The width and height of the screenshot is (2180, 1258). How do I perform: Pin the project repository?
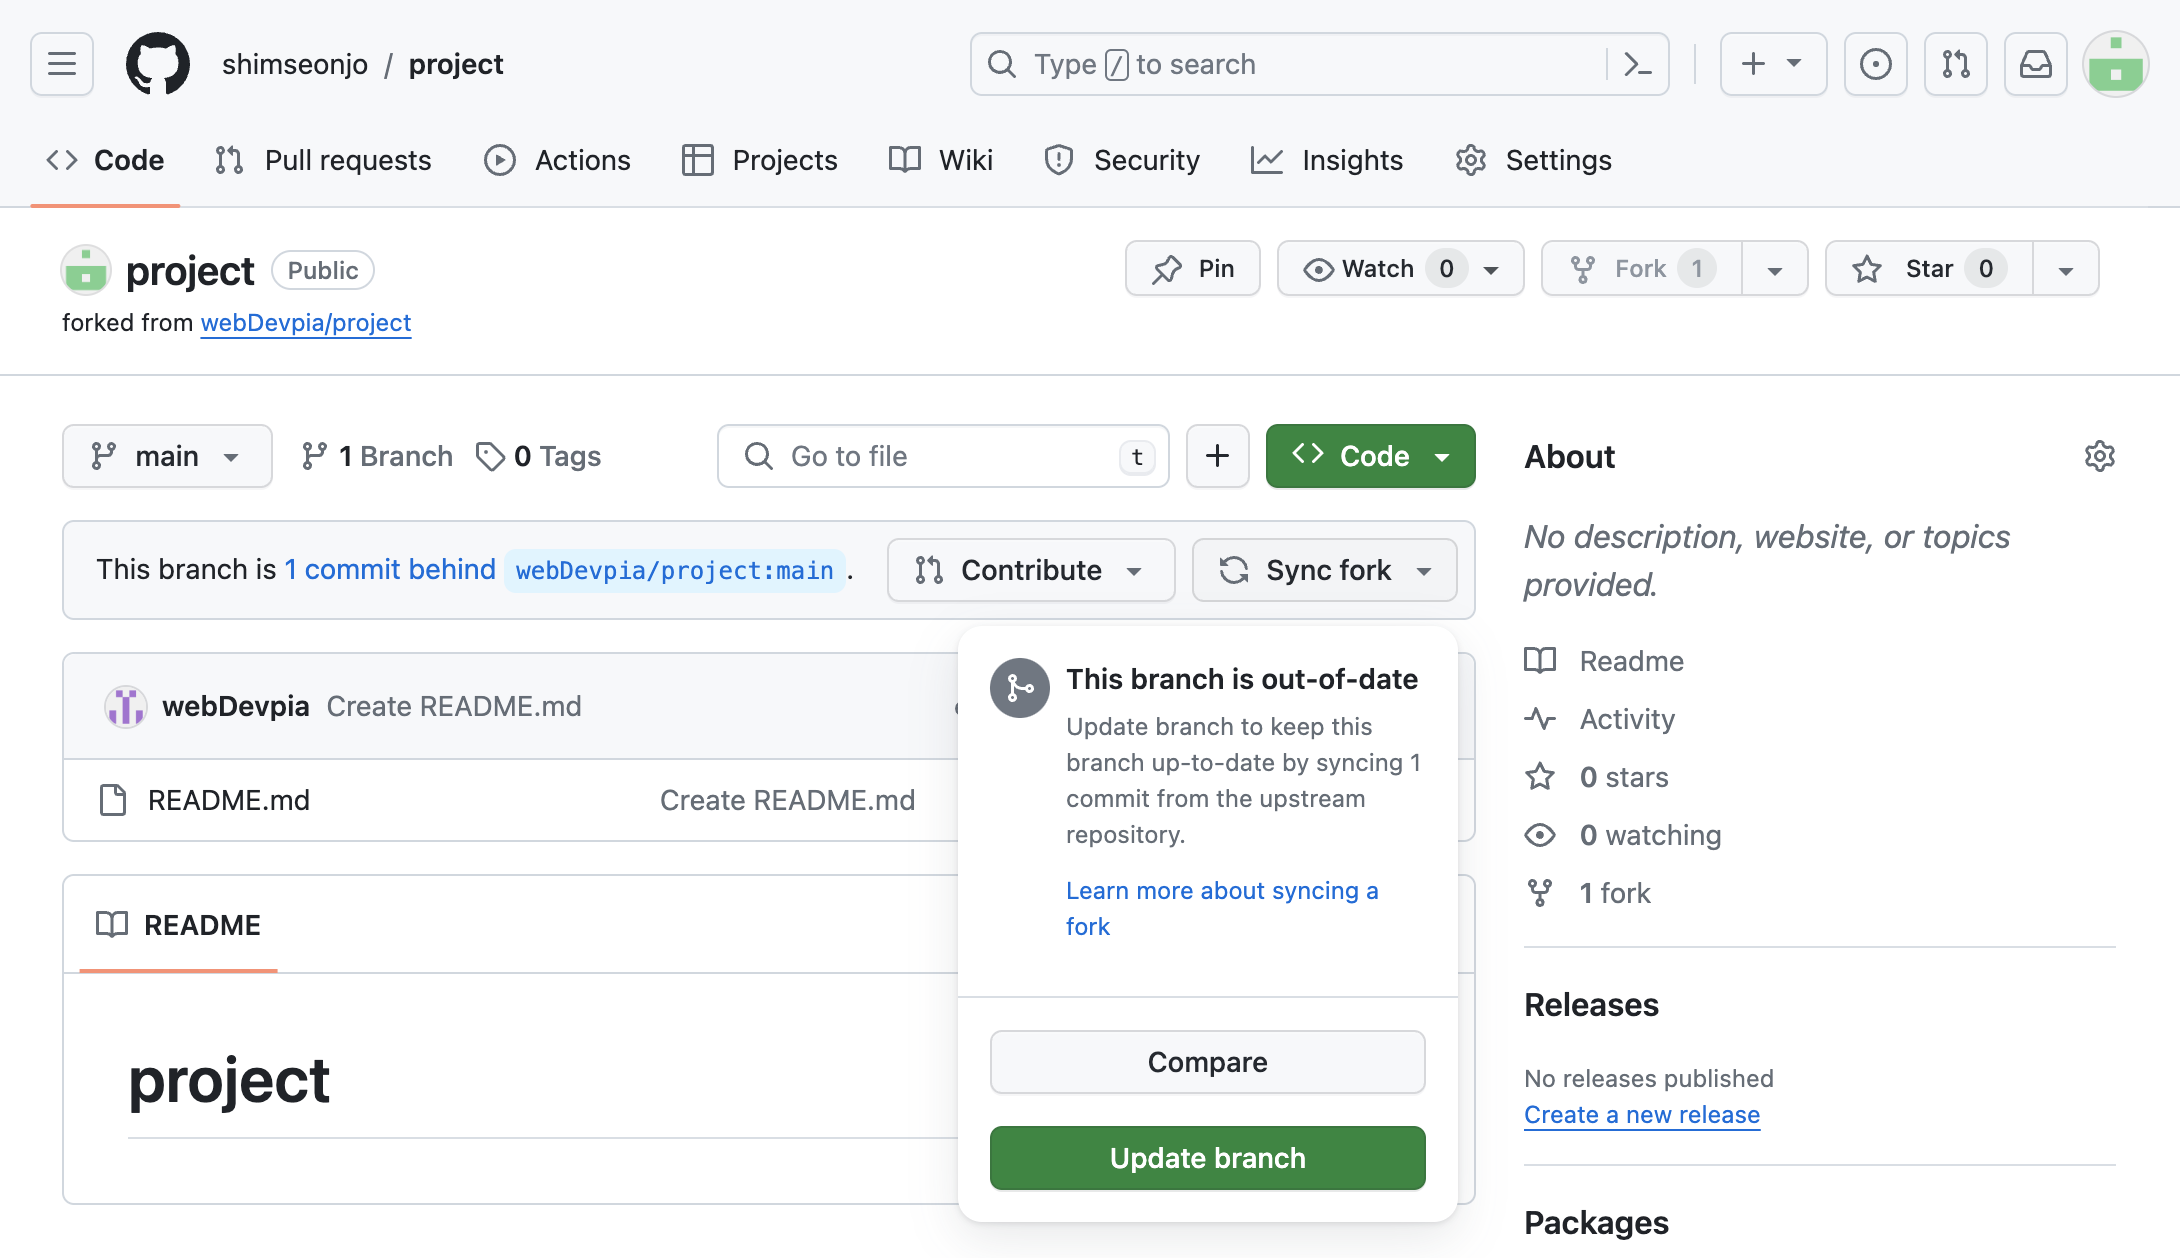pos(1192,268)
